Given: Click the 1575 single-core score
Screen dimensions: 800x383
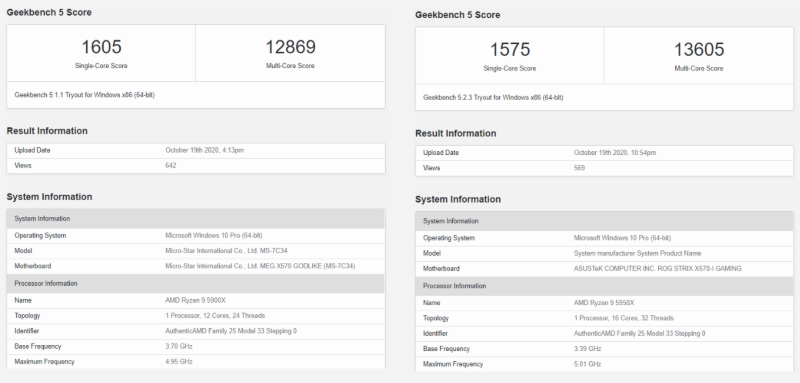Looking at the screenshot, I should pyautogui.click(x=510, y=49).
